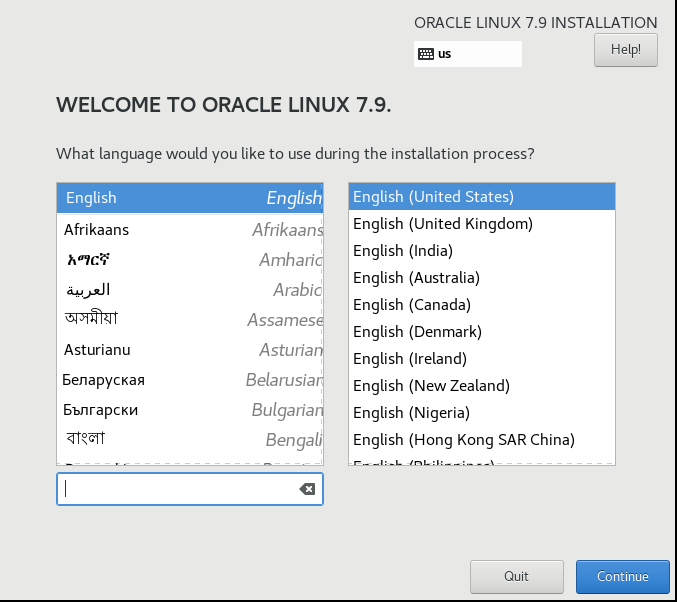The height and width of the screenshot is (602, 677).
Task: Continue to the next installation step
Action: (622, 576)
